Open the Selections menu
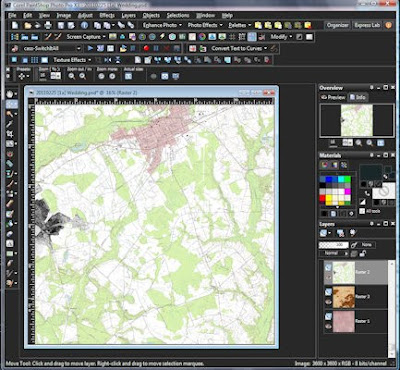Viewport: 400px width, 370px height. [x=178, y=15]
